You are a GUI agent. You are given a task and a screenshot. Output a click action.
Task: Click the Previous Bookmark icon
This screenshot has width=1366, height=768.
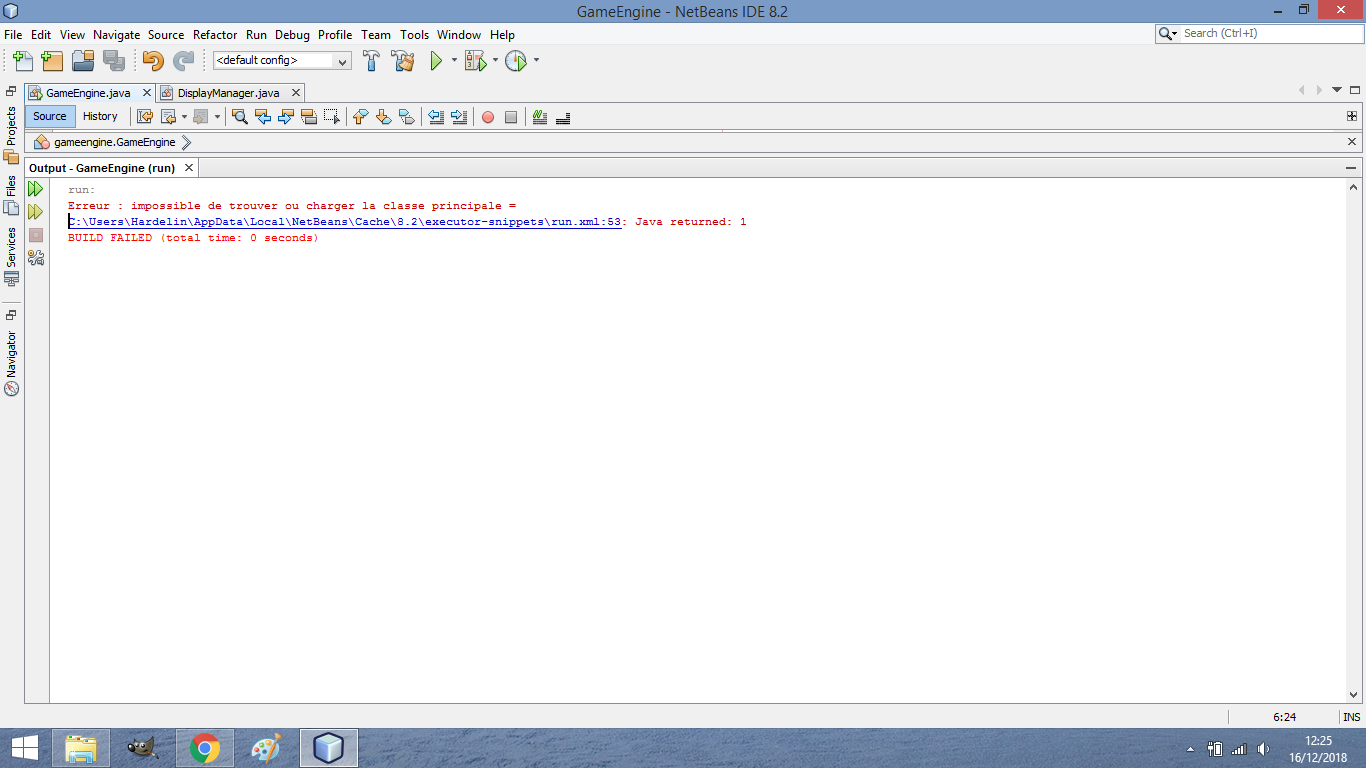(x=361, y=117)
